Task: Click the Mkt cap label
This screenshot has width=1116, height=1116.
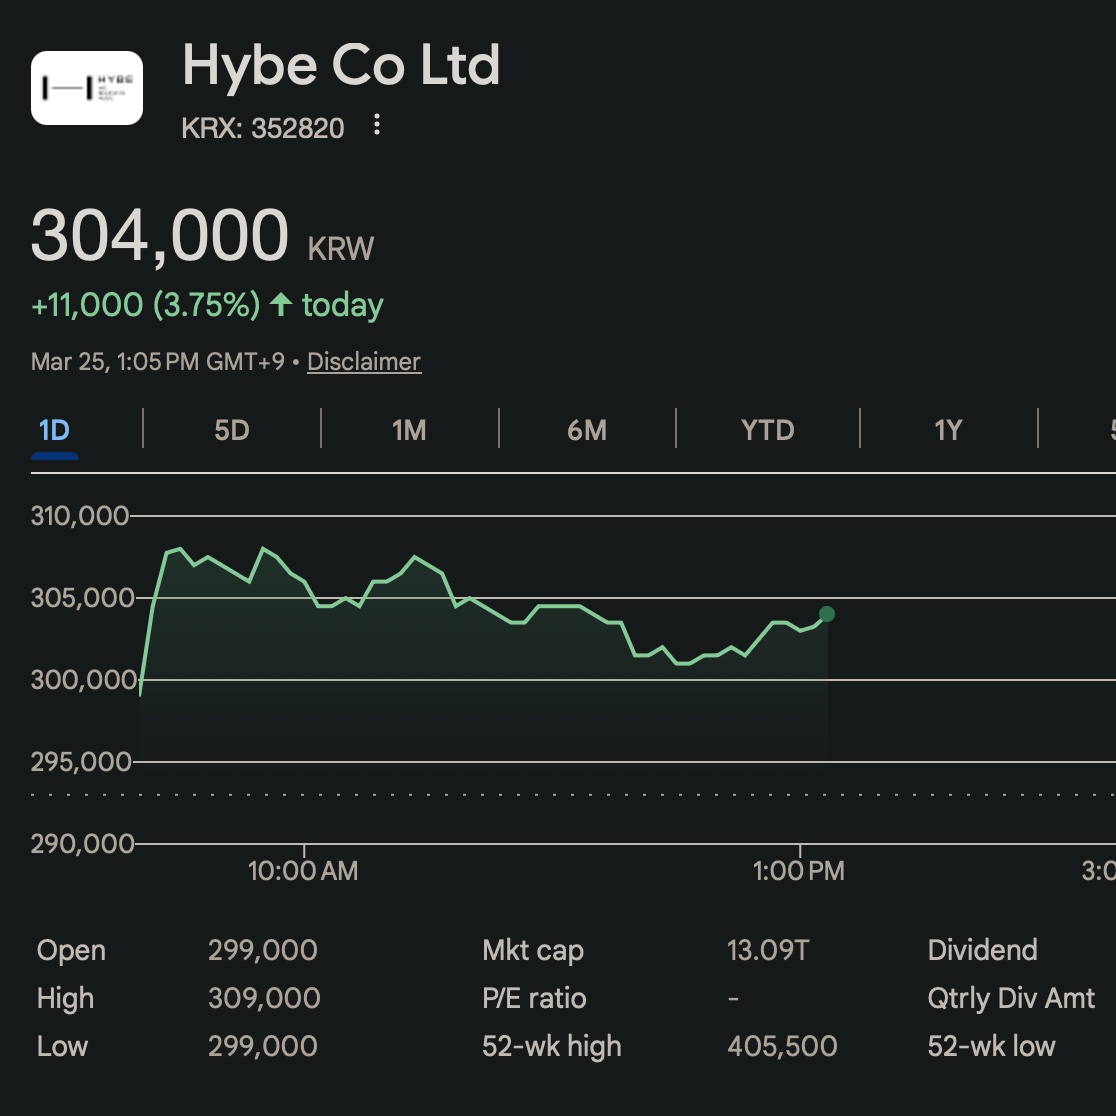Action: pyautogui.click(x=533, y=950)
